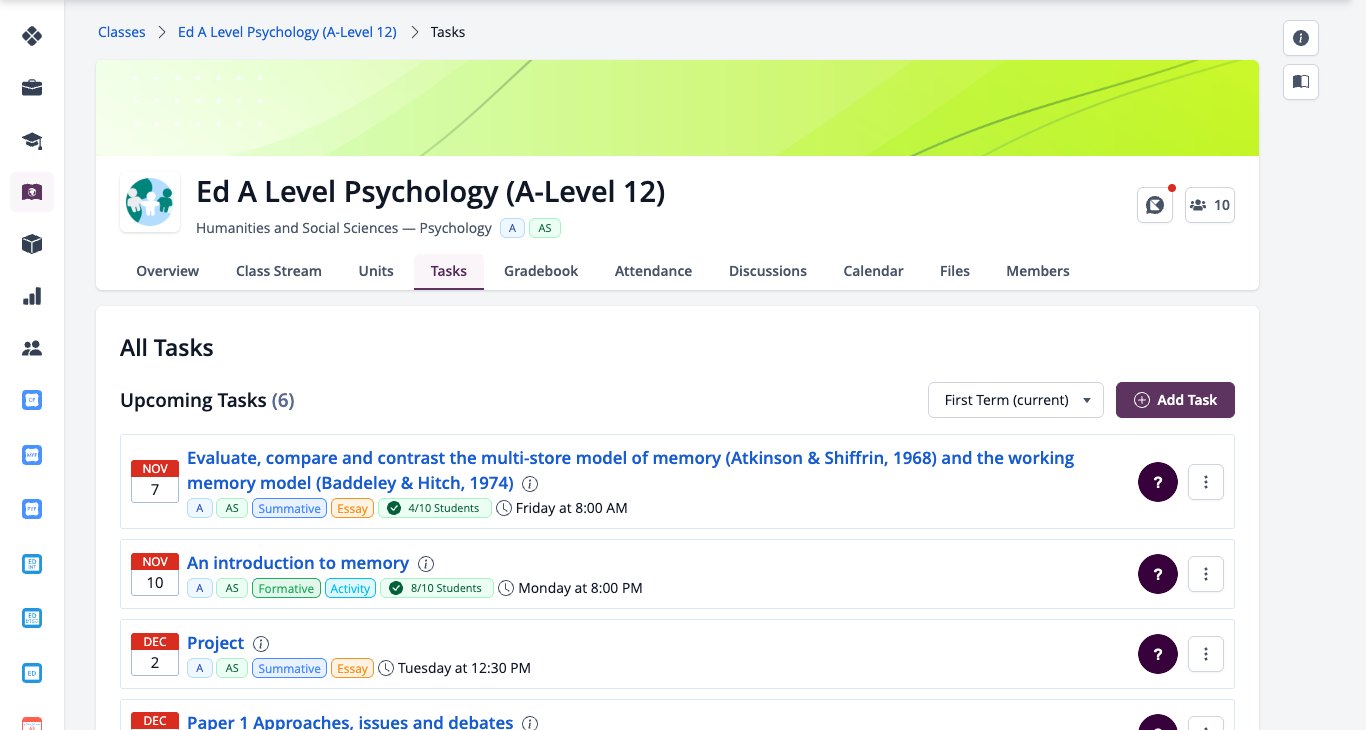1366x730 pixels.
Task: Open the briefcase icon in sidebar
Action: 32,88
